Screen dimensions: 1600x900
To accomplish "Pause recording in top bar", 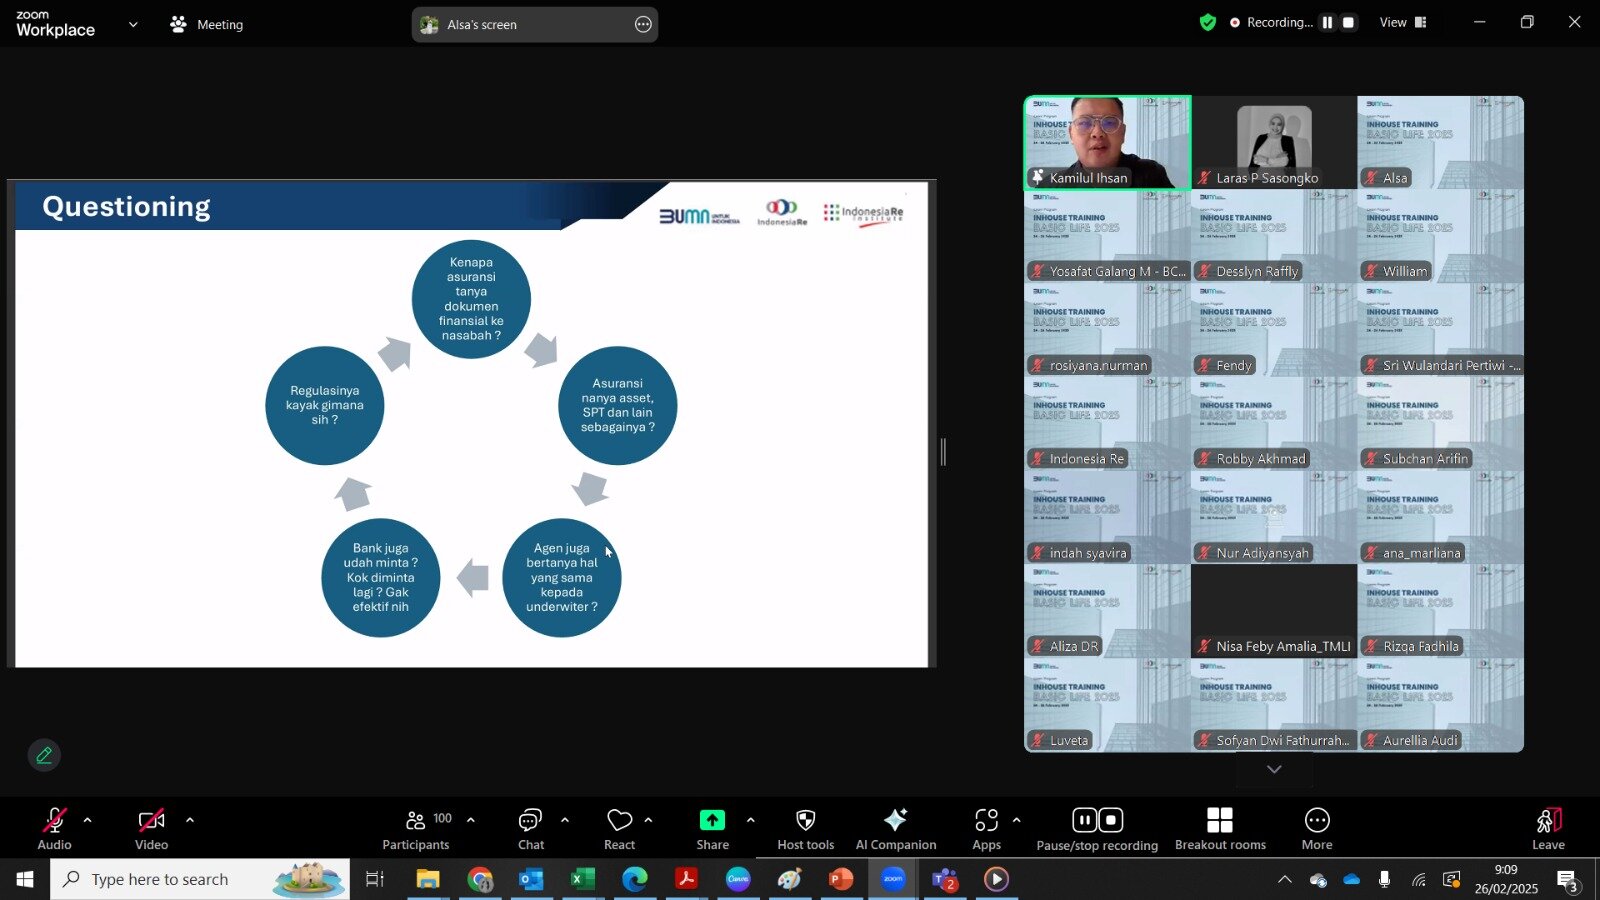I will 1327,22.
